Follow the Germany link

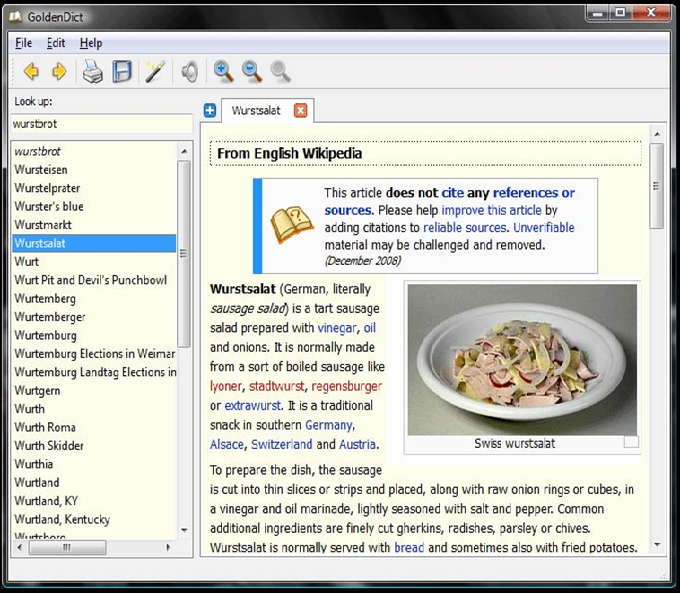(x=329, y=425)
